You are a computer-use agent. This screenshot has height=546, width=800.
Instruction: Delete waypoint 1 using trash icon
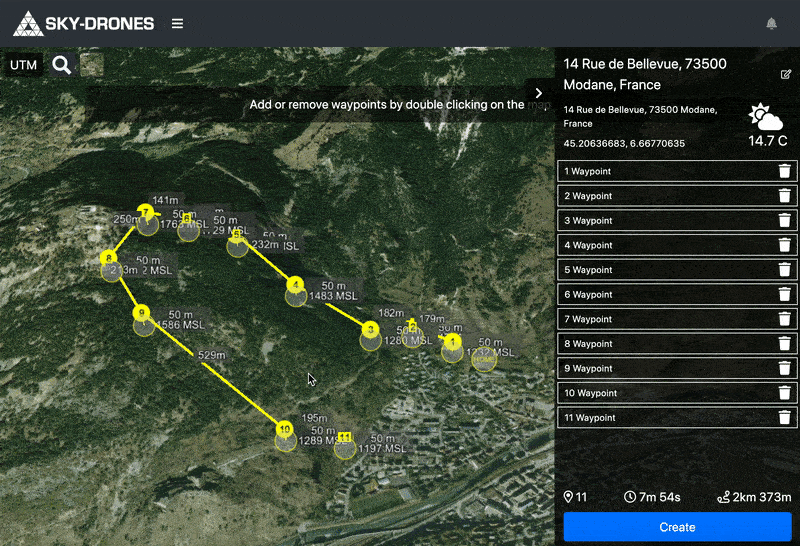coord(785,171)
